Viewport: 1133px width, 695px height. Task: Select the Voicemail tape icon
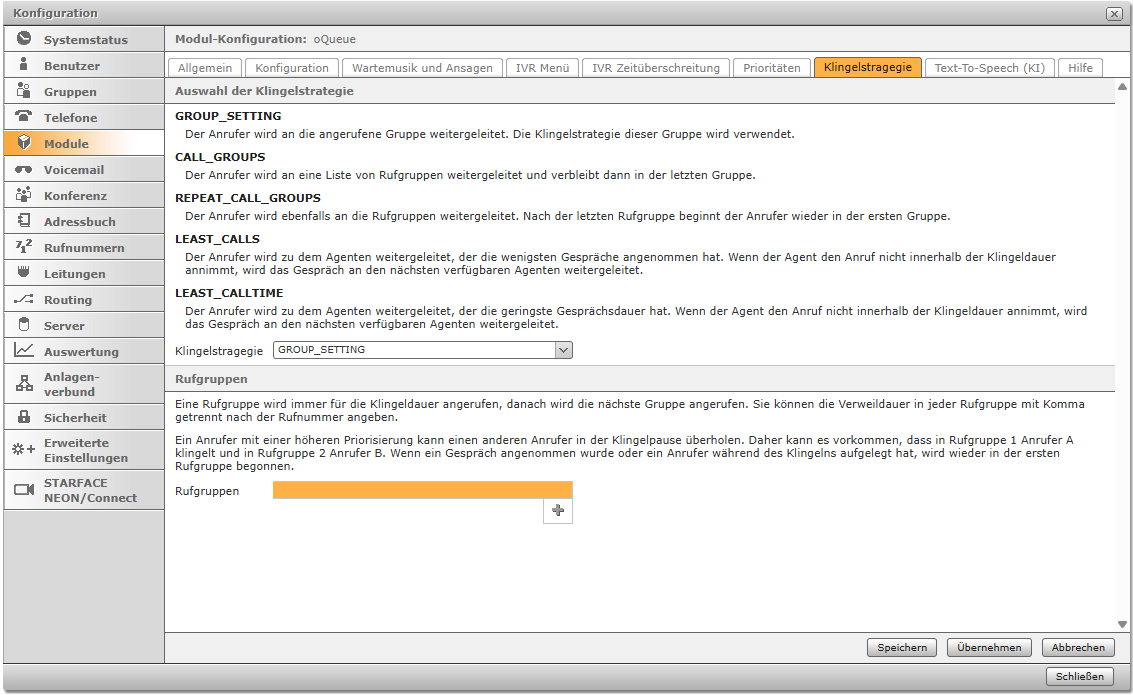coord(24,169)
